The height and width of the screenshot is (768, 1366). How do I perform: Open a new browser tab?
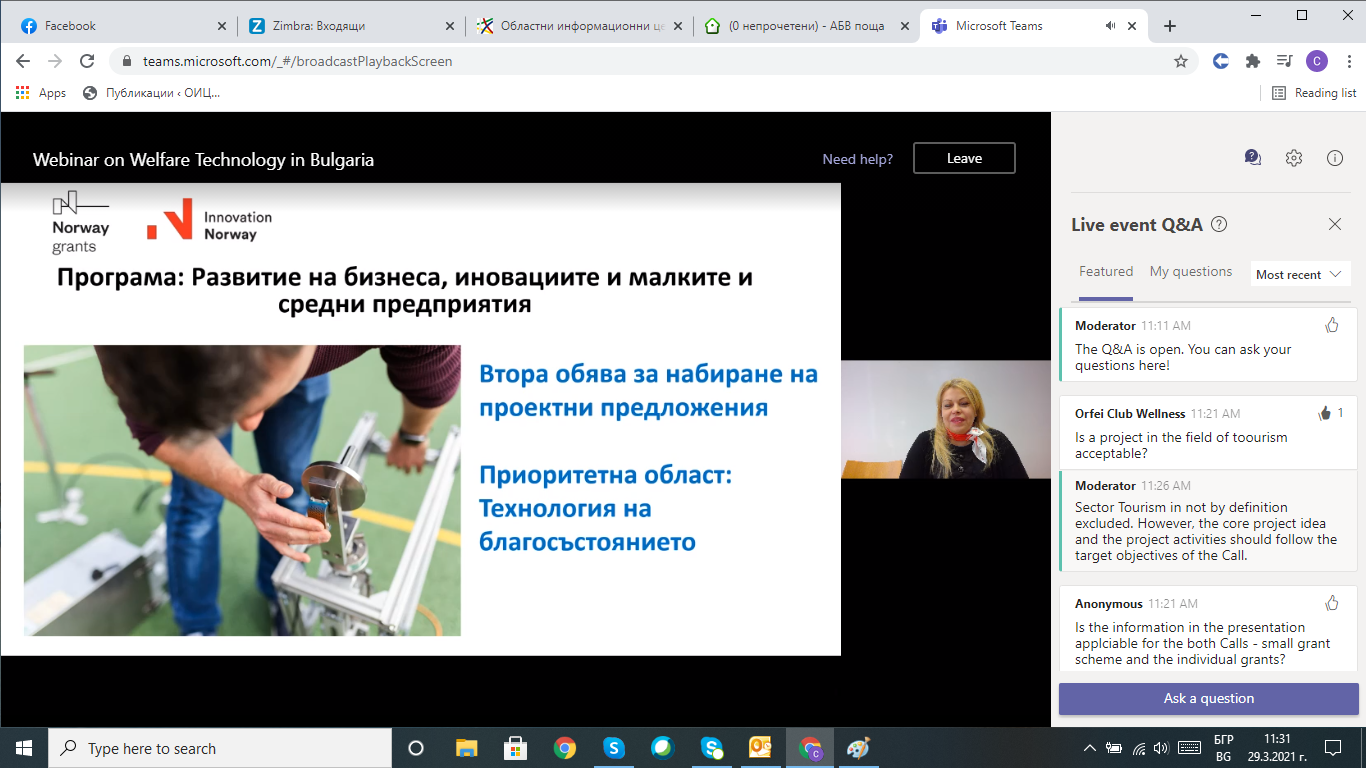[1170, 26]
